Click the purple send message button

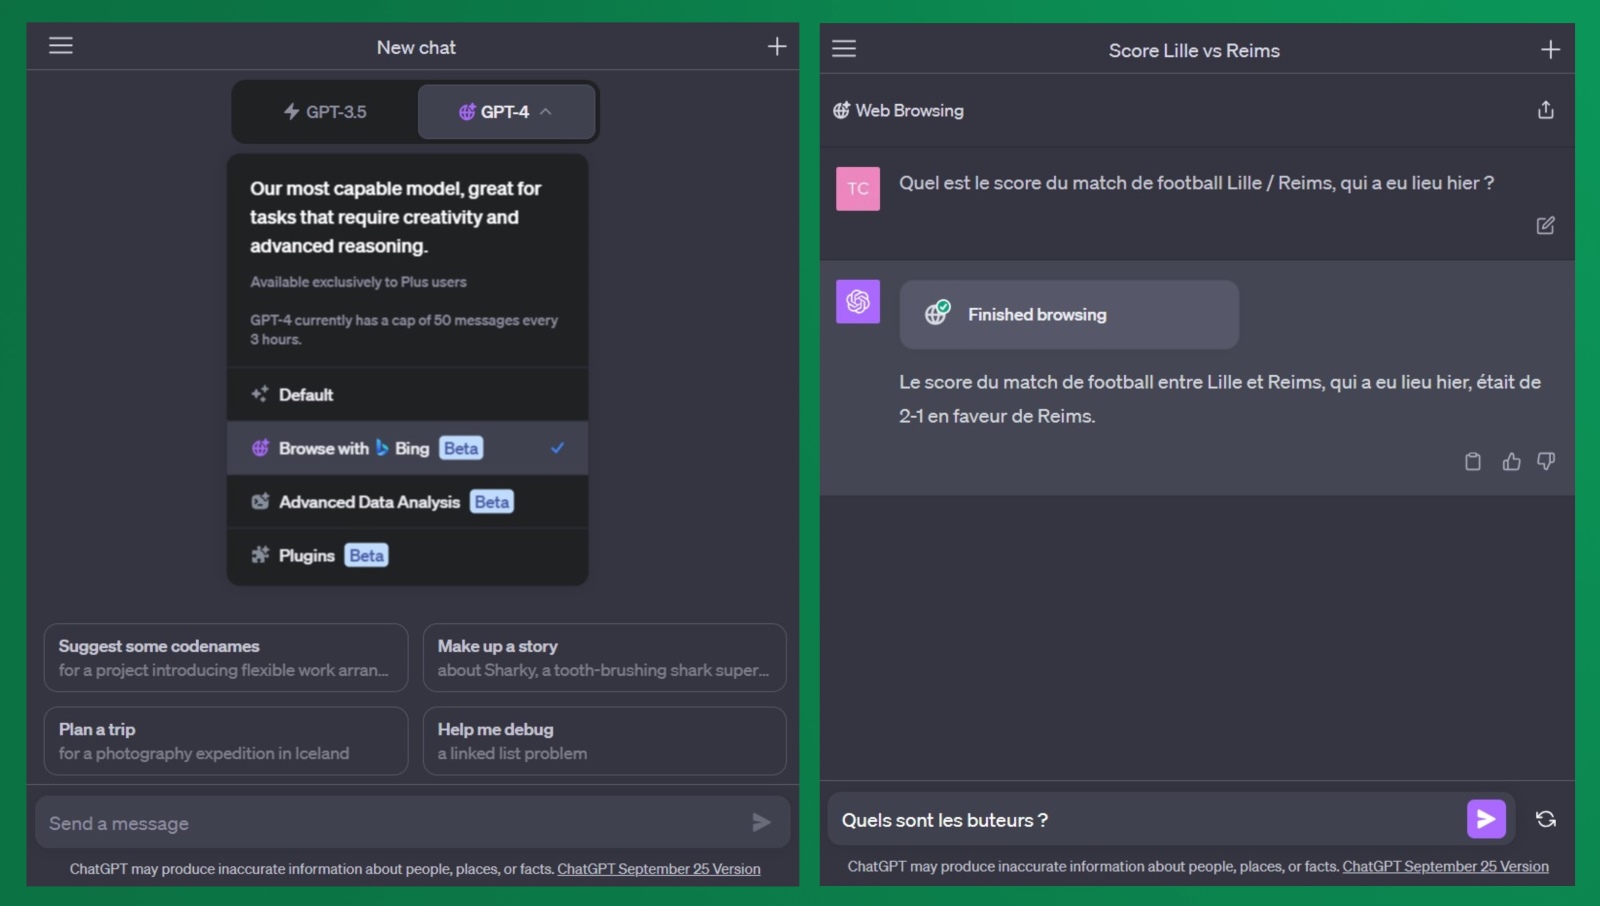[1486, 819]
